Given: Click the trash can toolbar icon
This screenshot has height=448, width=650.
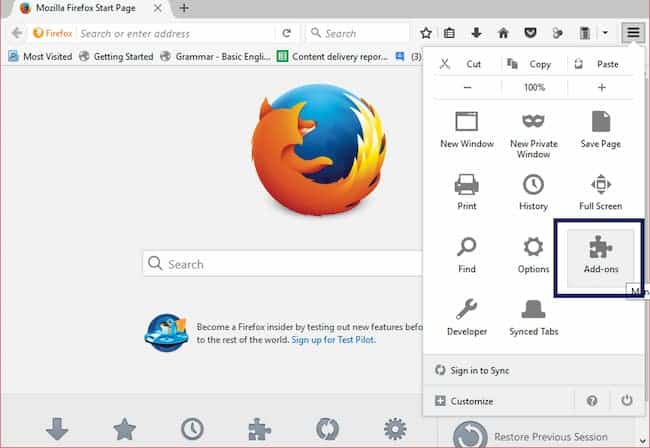Looking at the screenshot, I should (585, 33).
